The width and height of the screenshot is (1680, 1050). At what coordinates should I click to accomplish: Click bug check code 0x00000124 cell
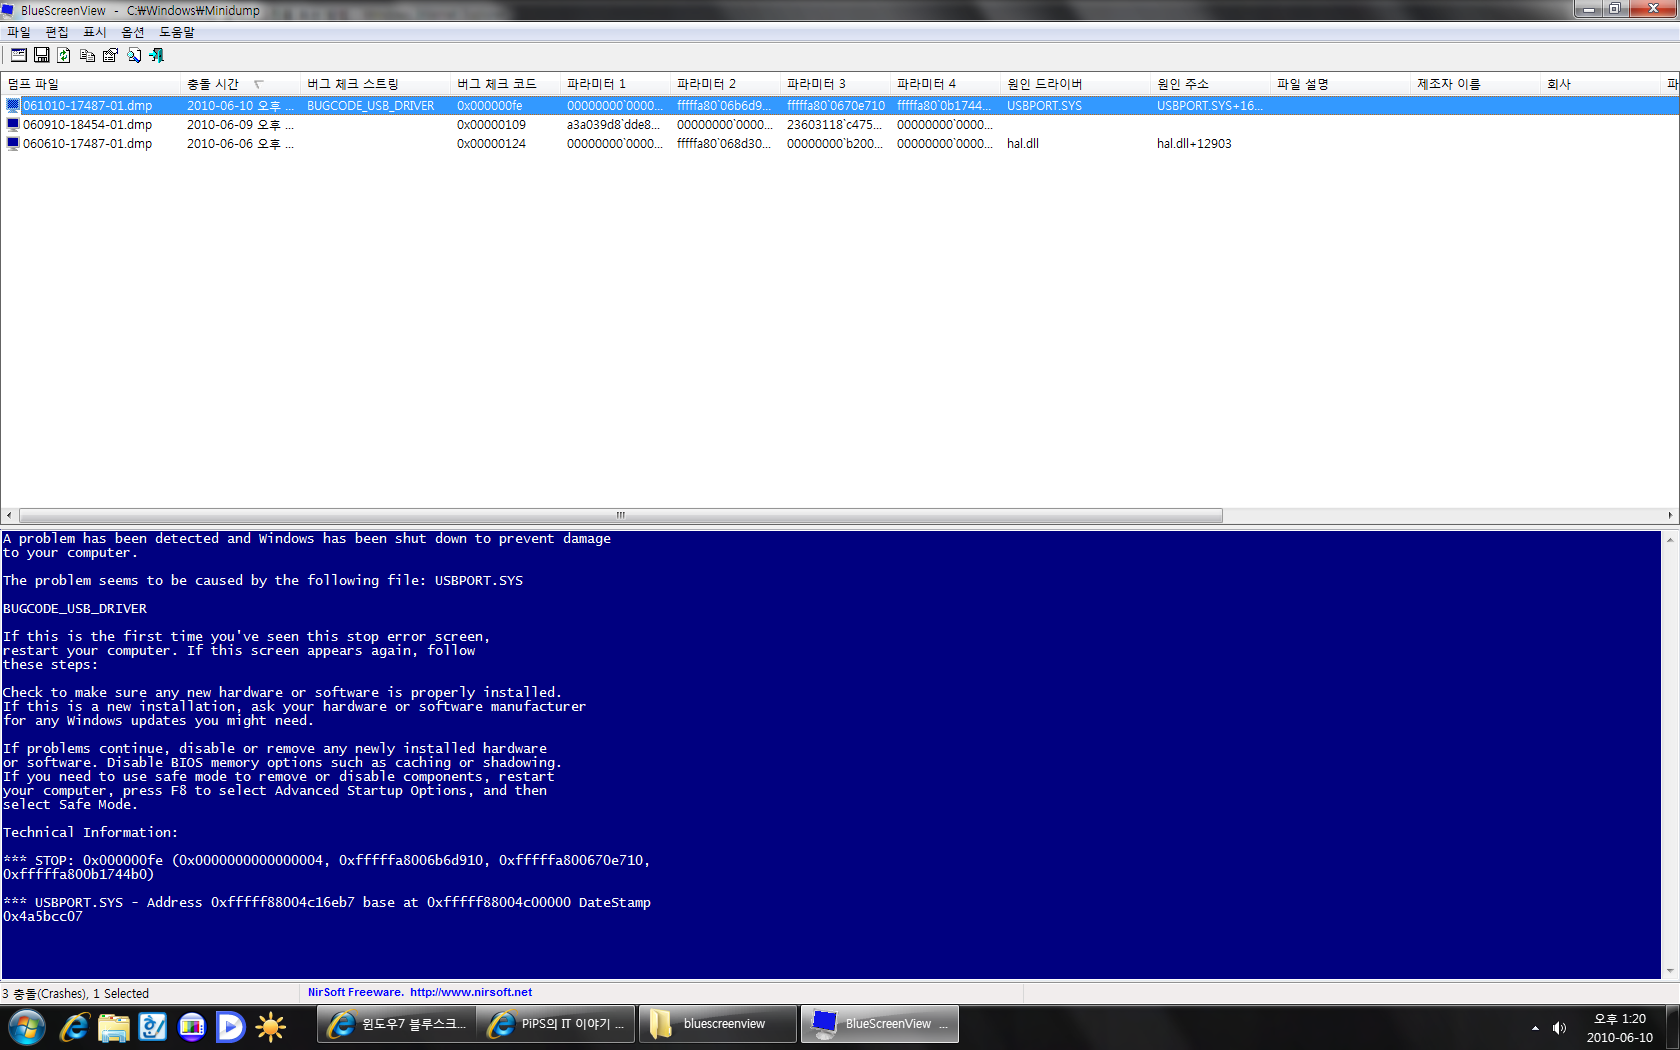(491, 144)
